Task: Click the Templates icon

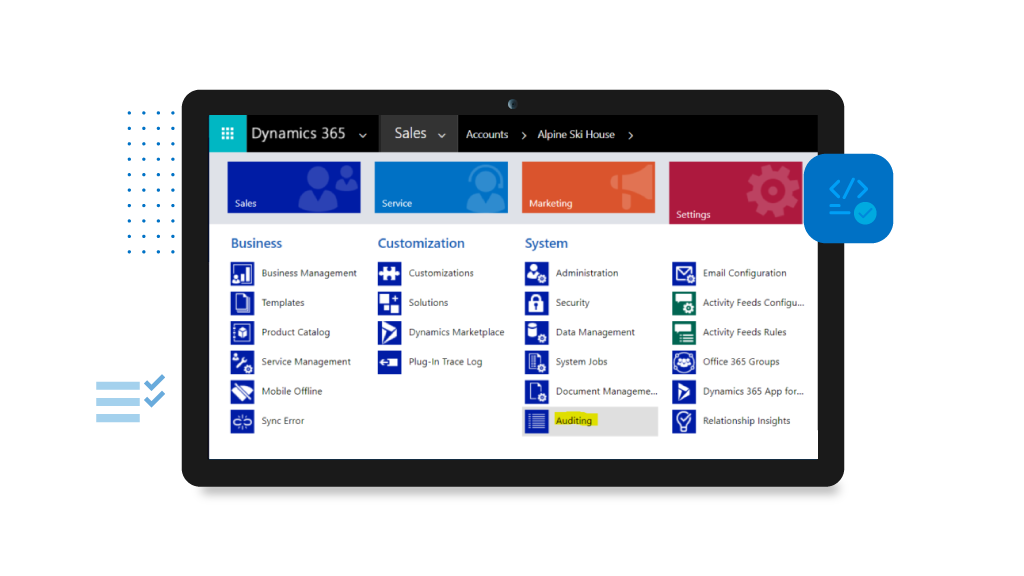Action: (242, 303)
